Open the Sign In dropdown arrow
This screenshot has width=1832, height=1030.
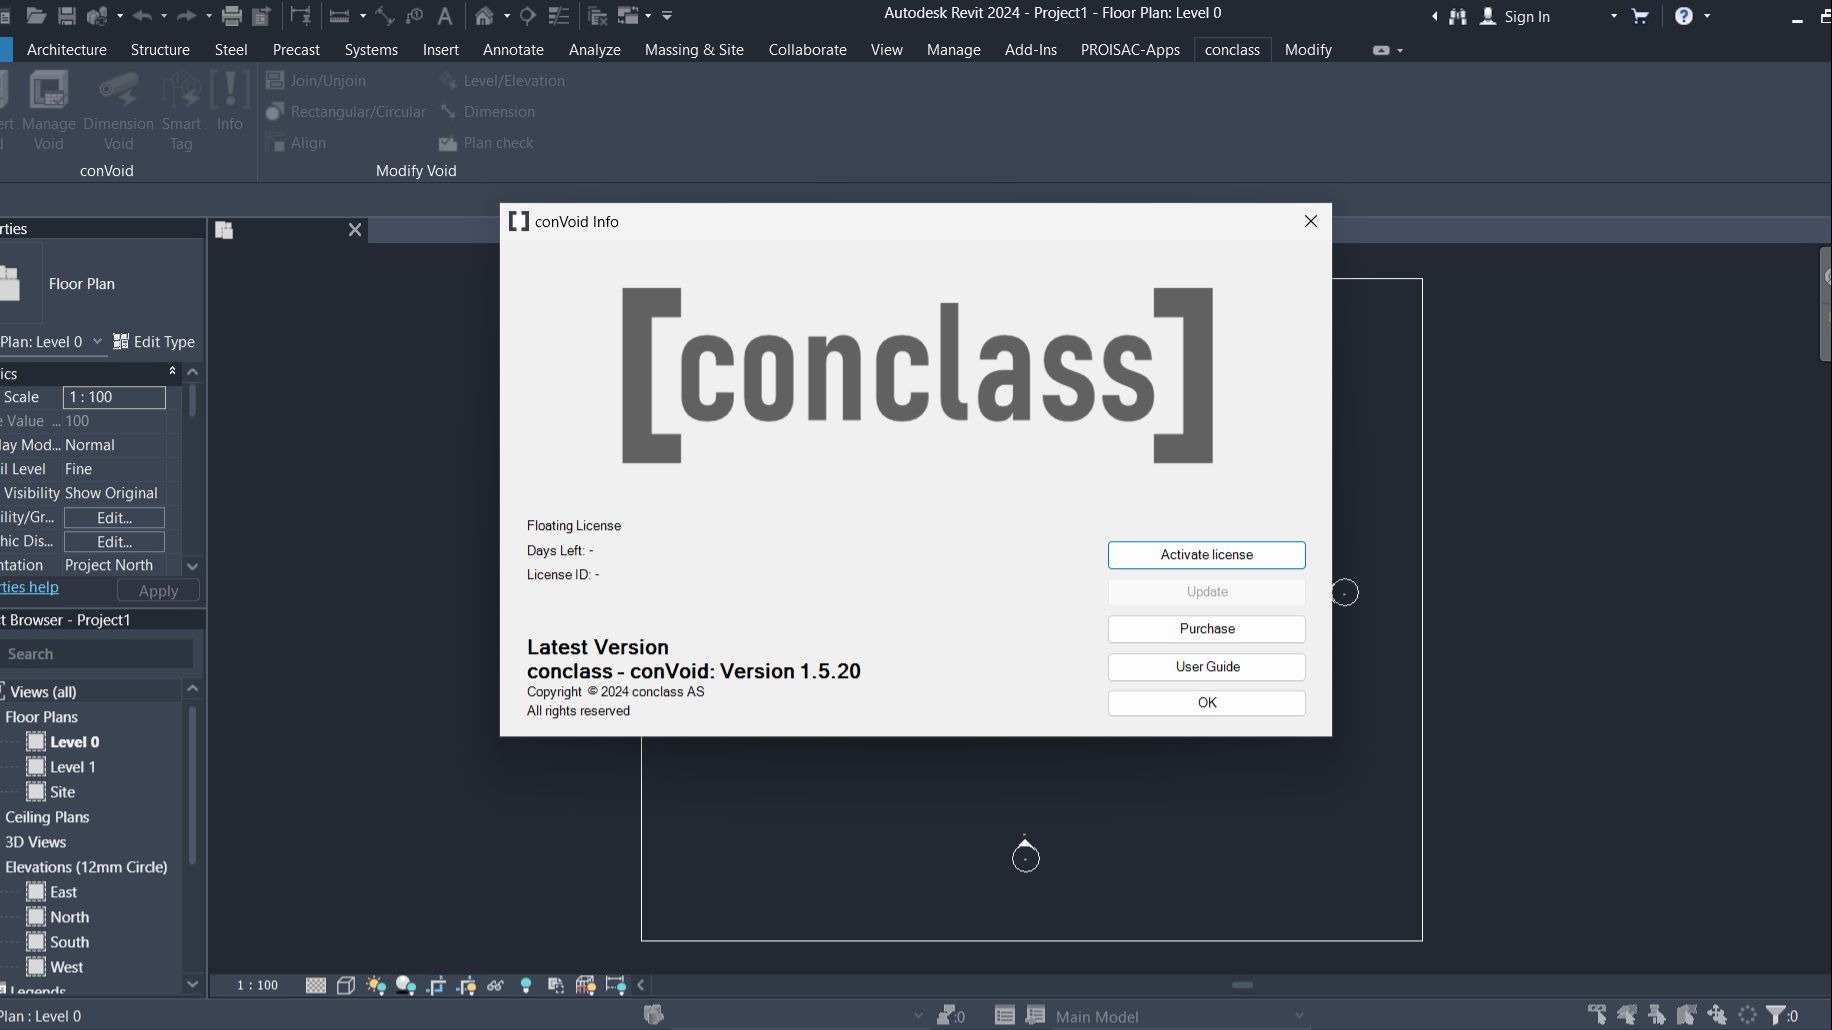1614,16
